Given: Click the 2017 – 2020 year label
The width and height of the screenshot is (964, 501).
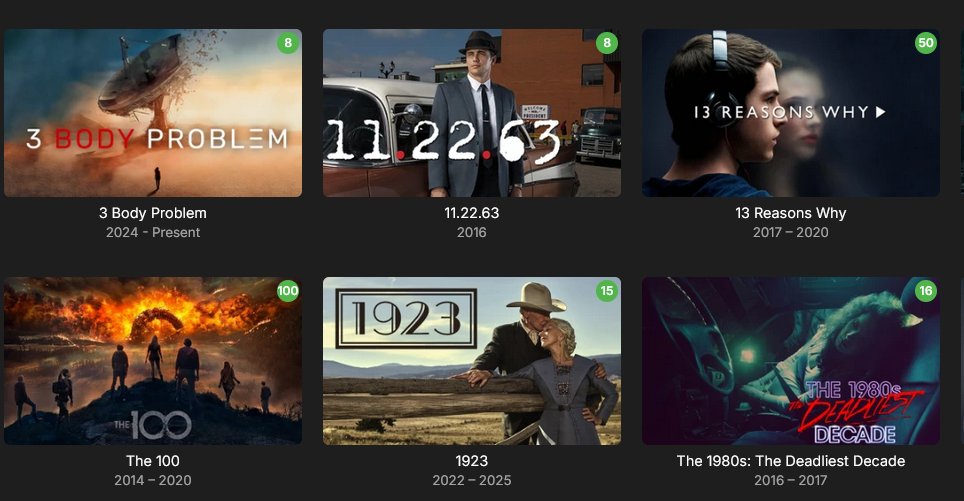Looking at the screenshot, I should (x=791, y=232).
